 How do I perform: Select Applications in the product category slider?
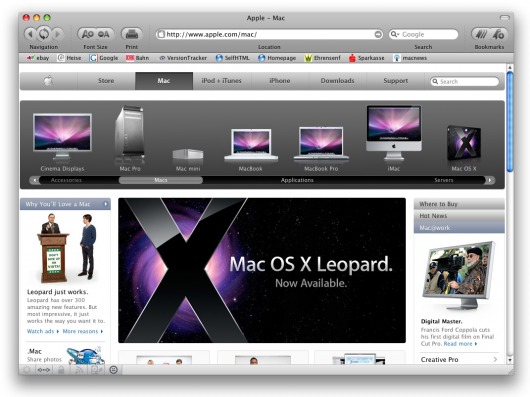coord(297,180)
